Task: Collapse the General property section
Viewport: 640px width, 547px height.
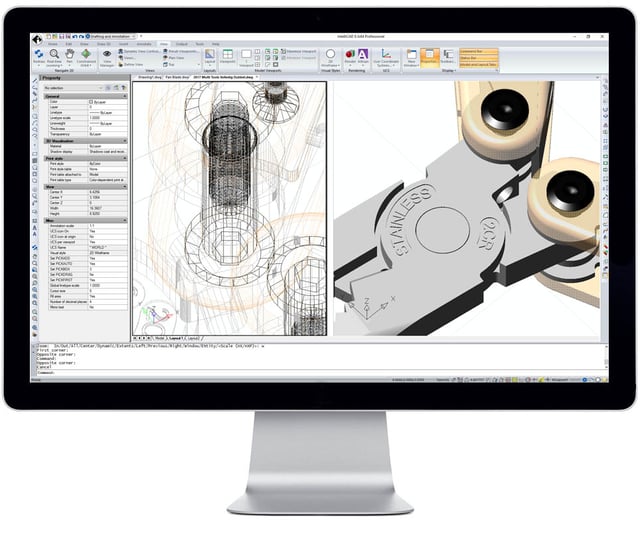Action: pos(124,96)
